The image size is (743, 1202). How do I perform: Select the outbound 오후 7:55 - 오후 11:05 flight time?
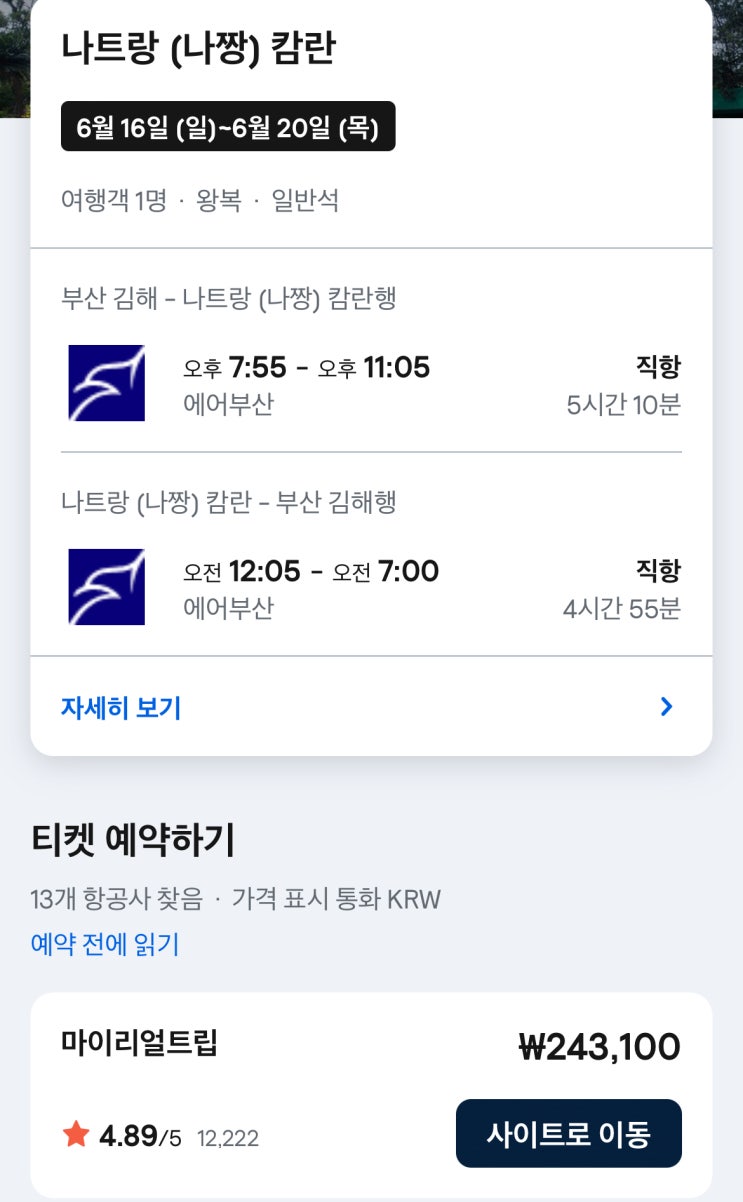pos(306,368)
